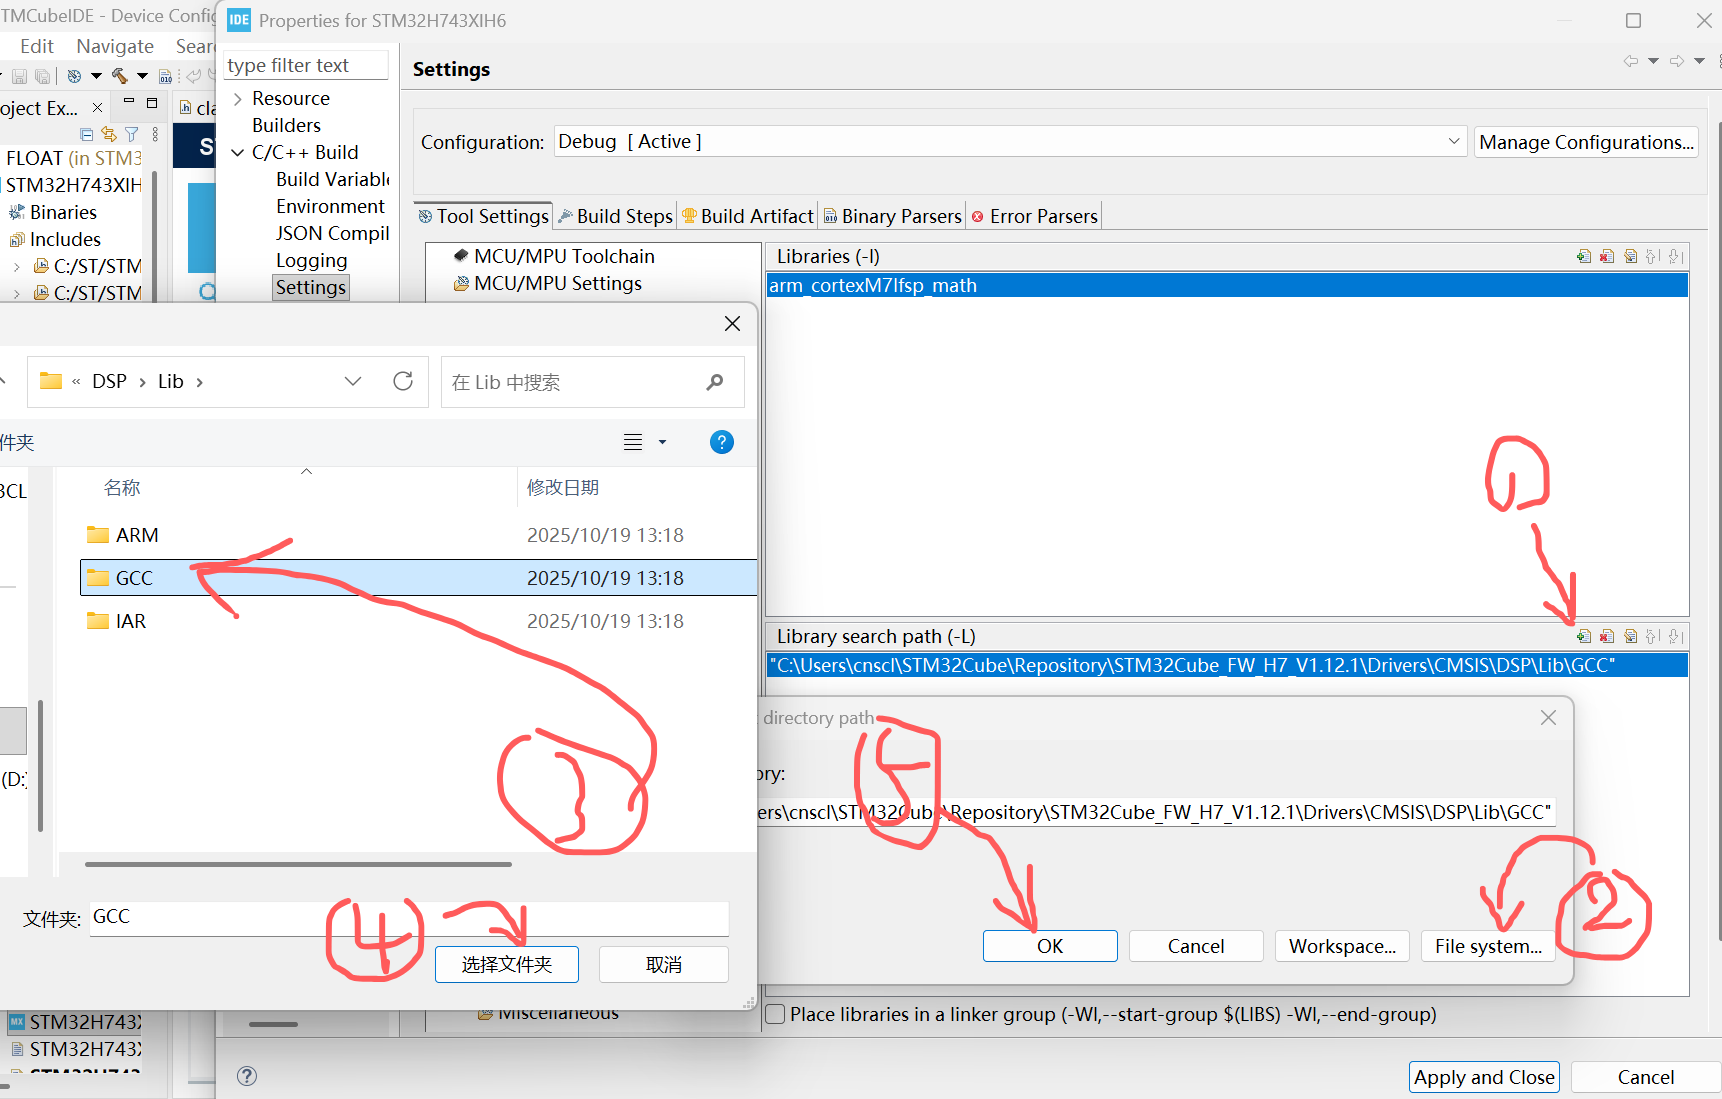Open help in folder browse dialog
This screenshot has width=1722, height=1099.
721,442
